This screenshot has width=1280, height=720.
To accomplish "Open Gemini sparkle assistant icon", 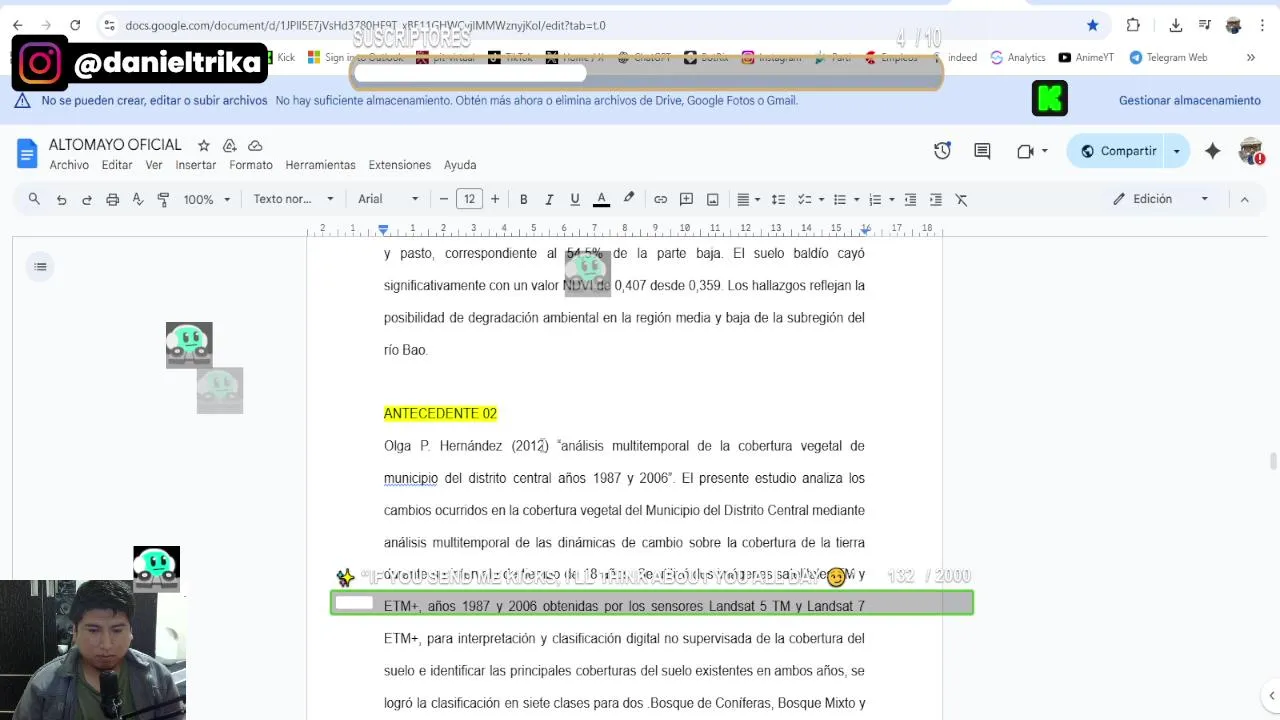I will click(x=1212, y=151).
